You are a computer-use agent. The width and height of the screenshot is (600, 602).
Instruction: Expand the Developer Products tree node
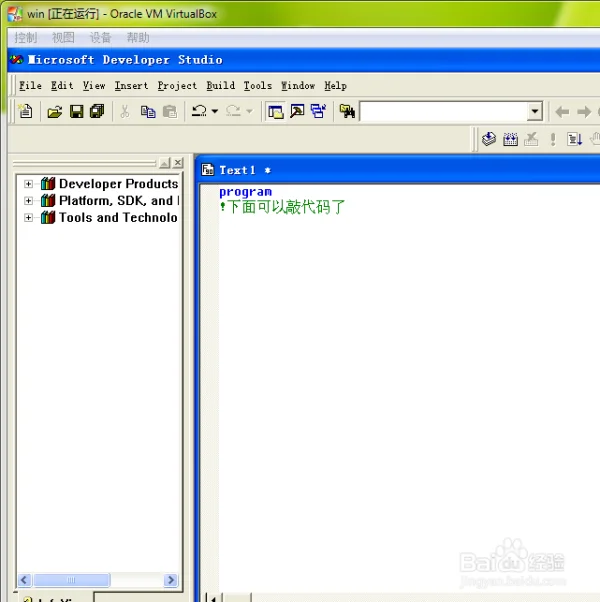click(28, 184)
